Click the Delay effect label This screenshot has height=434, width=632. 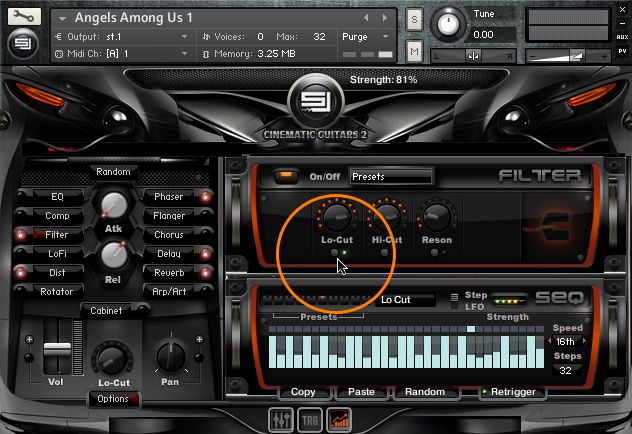pyautogui.click(x=169, y=253)
